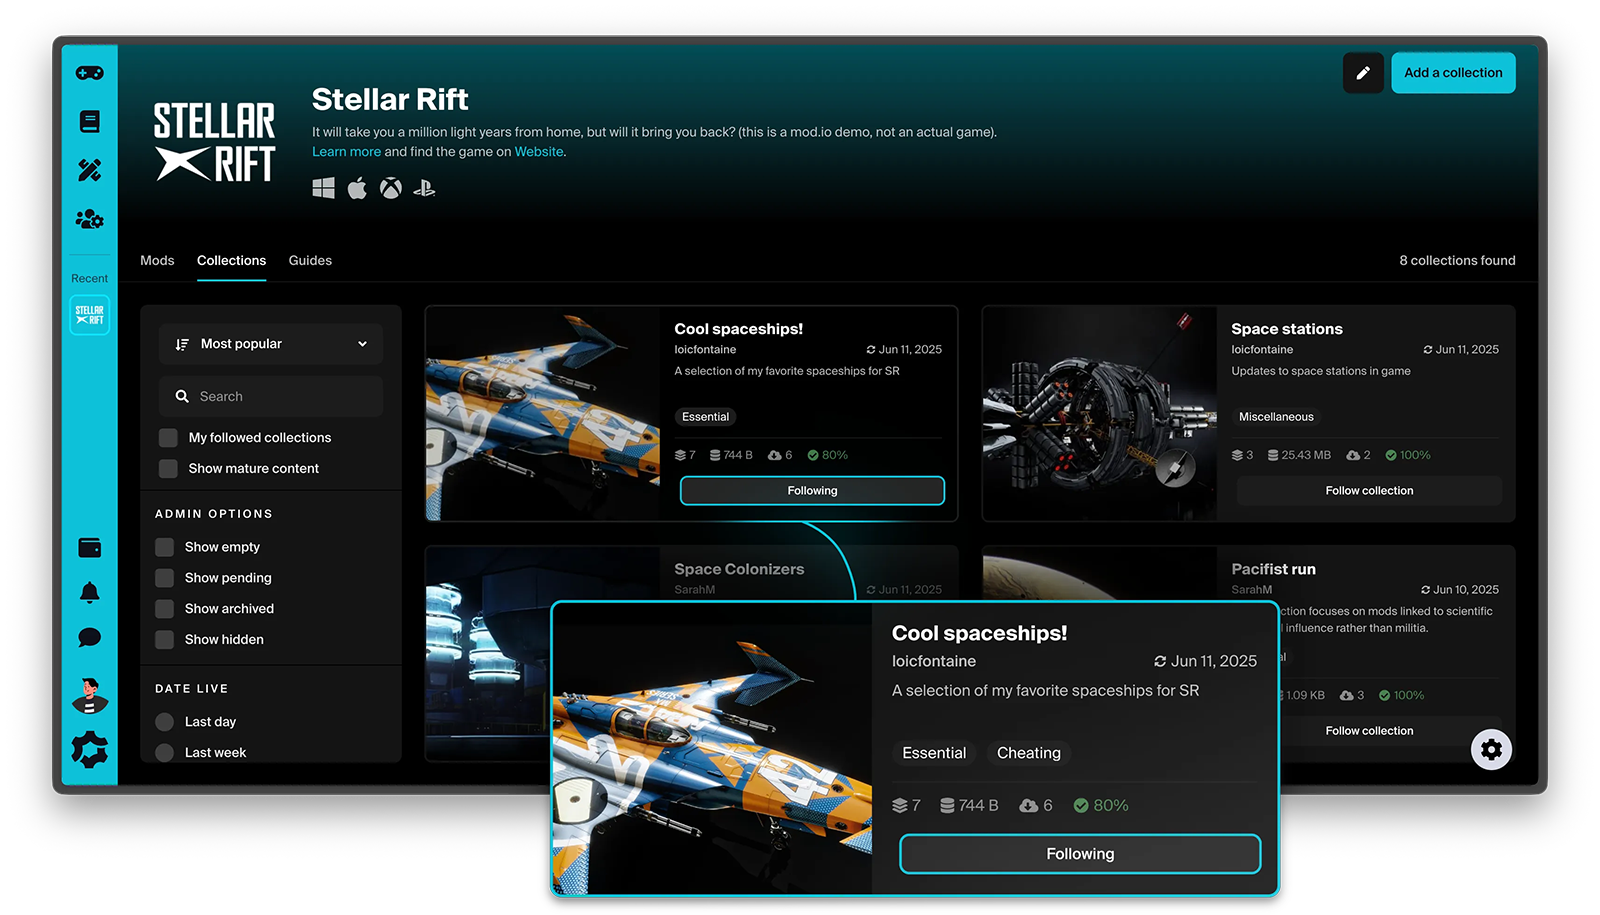1600x915 pixels.
Task: Open the game controller icon in sidebar
Action: click(x=89, y=72)
